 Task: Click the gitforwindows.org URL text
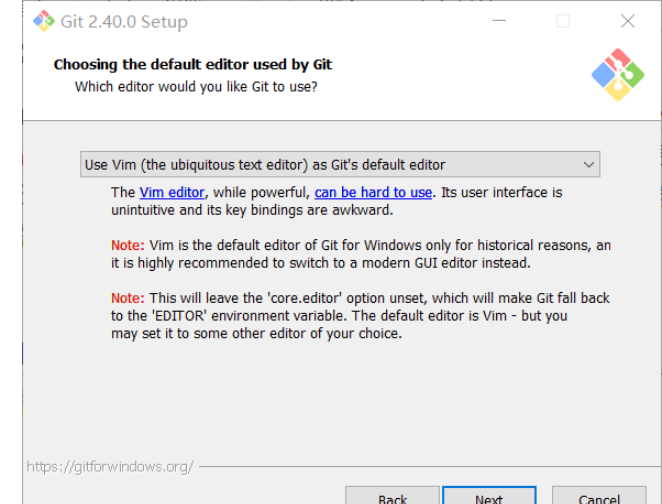[109, 466]
